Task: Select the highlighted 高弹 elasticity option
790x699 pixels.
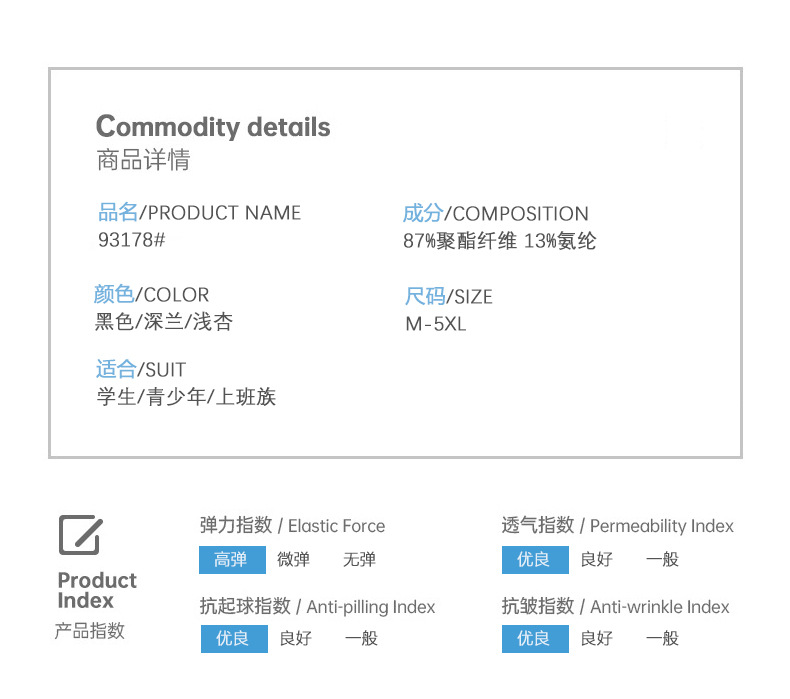Action: tap(231, 560)
